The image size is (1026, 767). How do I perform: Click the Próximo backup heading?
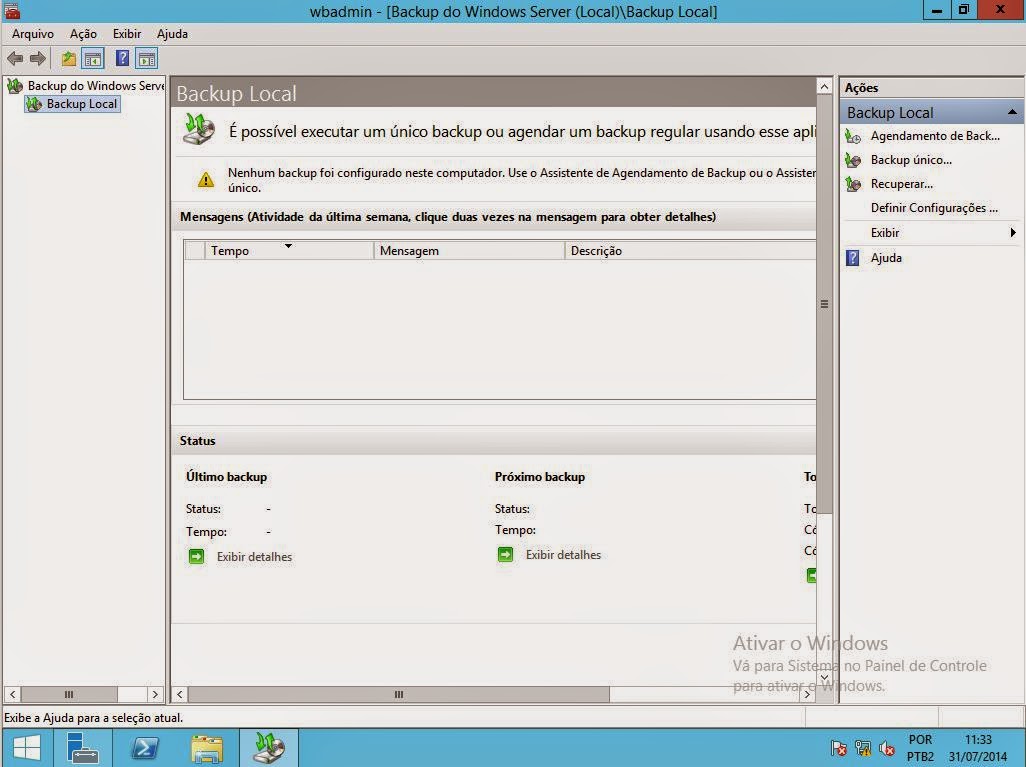tap(540, 477)
